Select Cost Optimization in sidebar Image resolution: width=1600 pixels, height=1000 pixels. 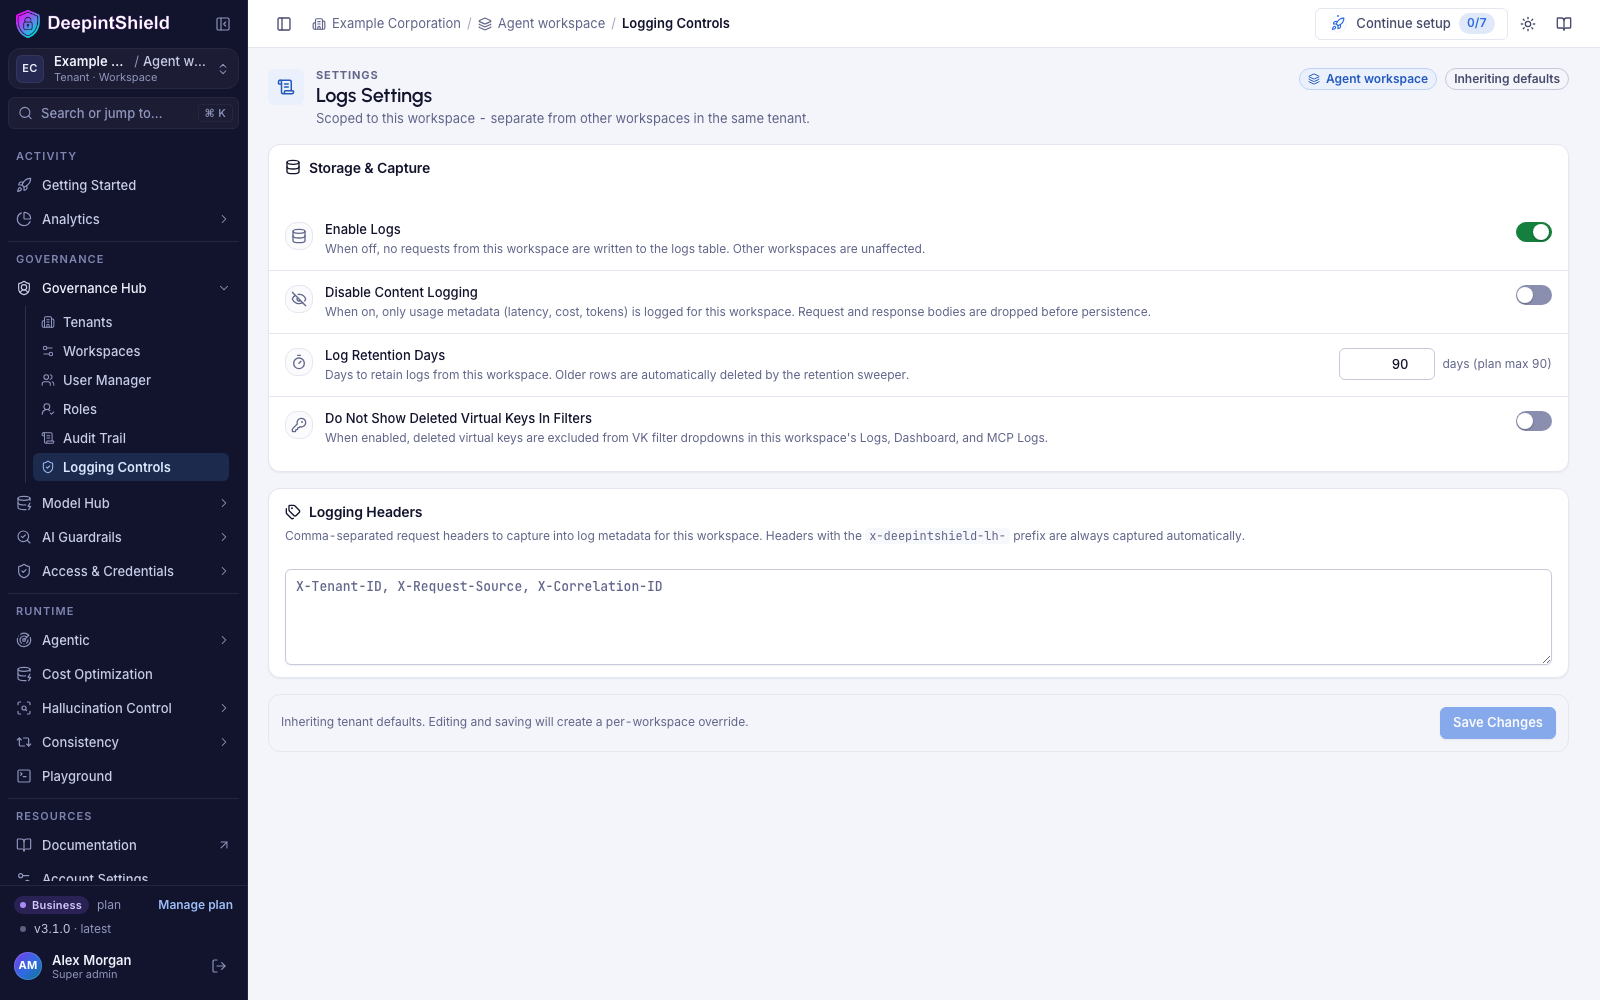(x=123, y=674)
